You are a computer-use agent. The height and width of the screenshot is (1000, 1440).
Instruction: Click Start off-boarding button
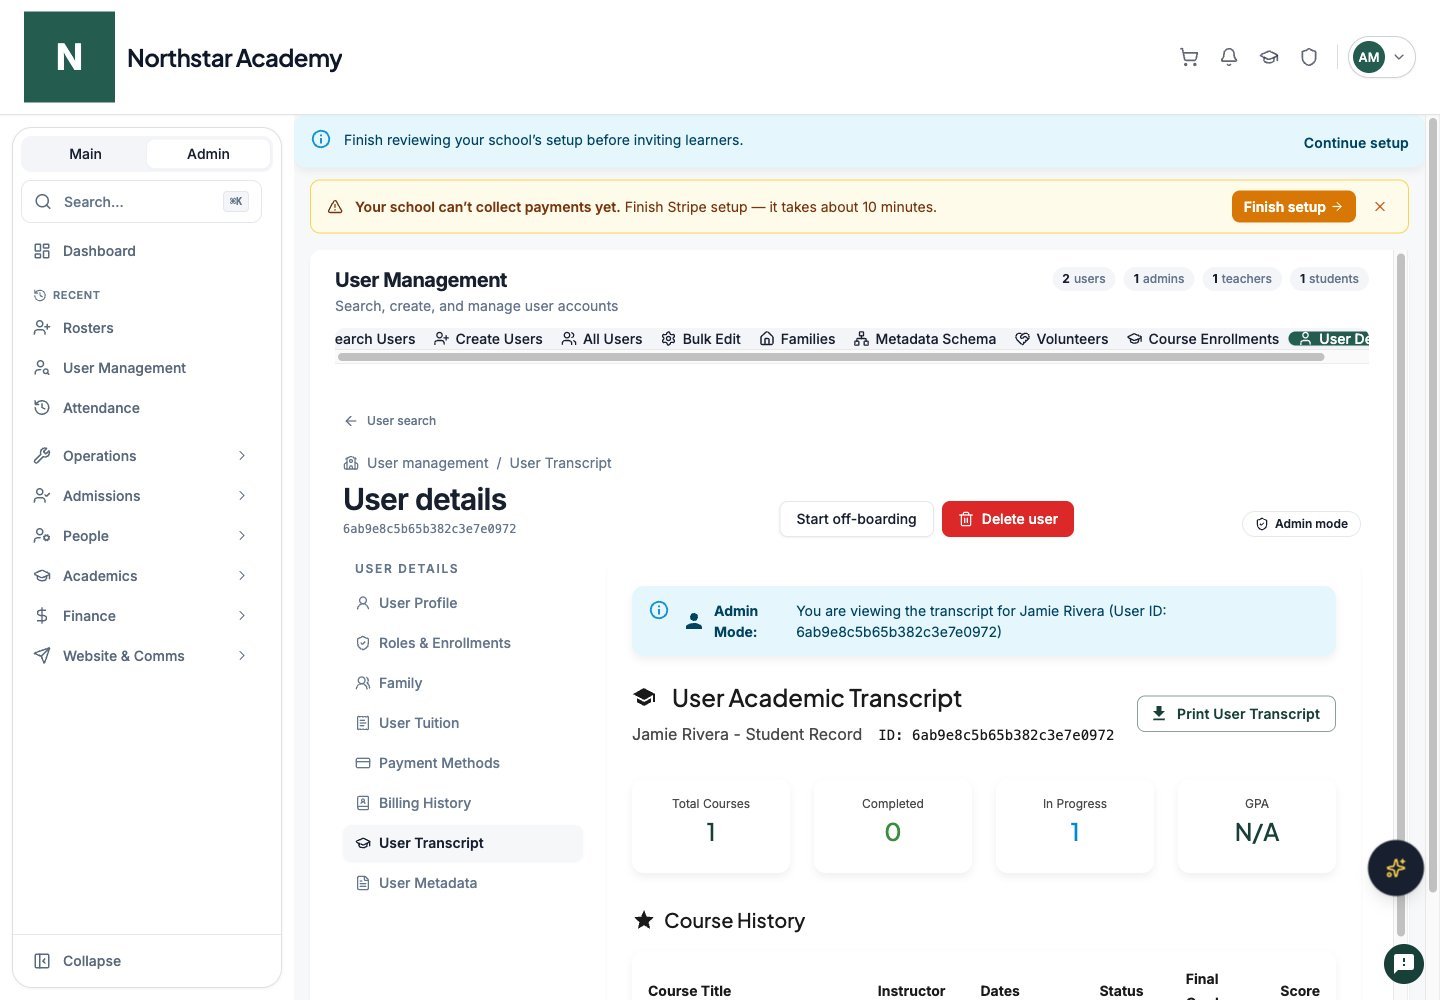click(856, 519)
